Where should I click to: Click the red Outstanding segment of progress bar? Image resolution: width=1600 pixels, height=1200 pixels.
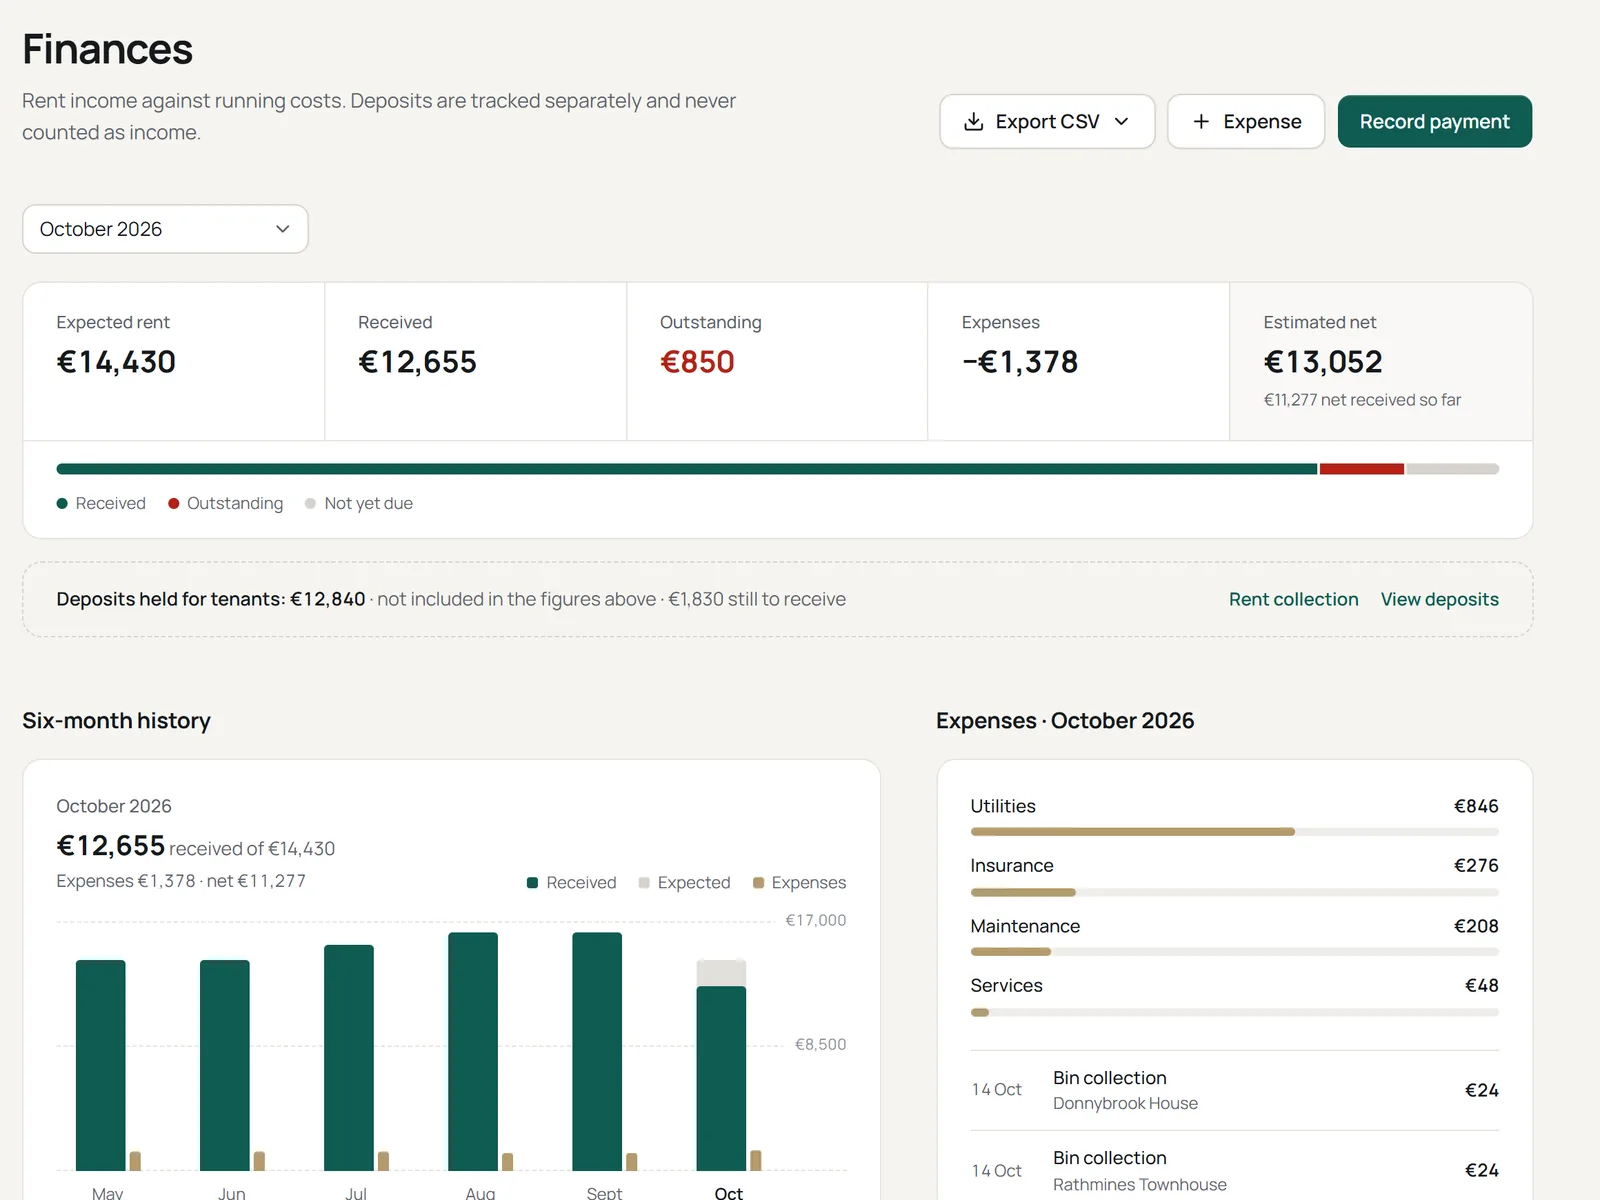pos(1362,469)
